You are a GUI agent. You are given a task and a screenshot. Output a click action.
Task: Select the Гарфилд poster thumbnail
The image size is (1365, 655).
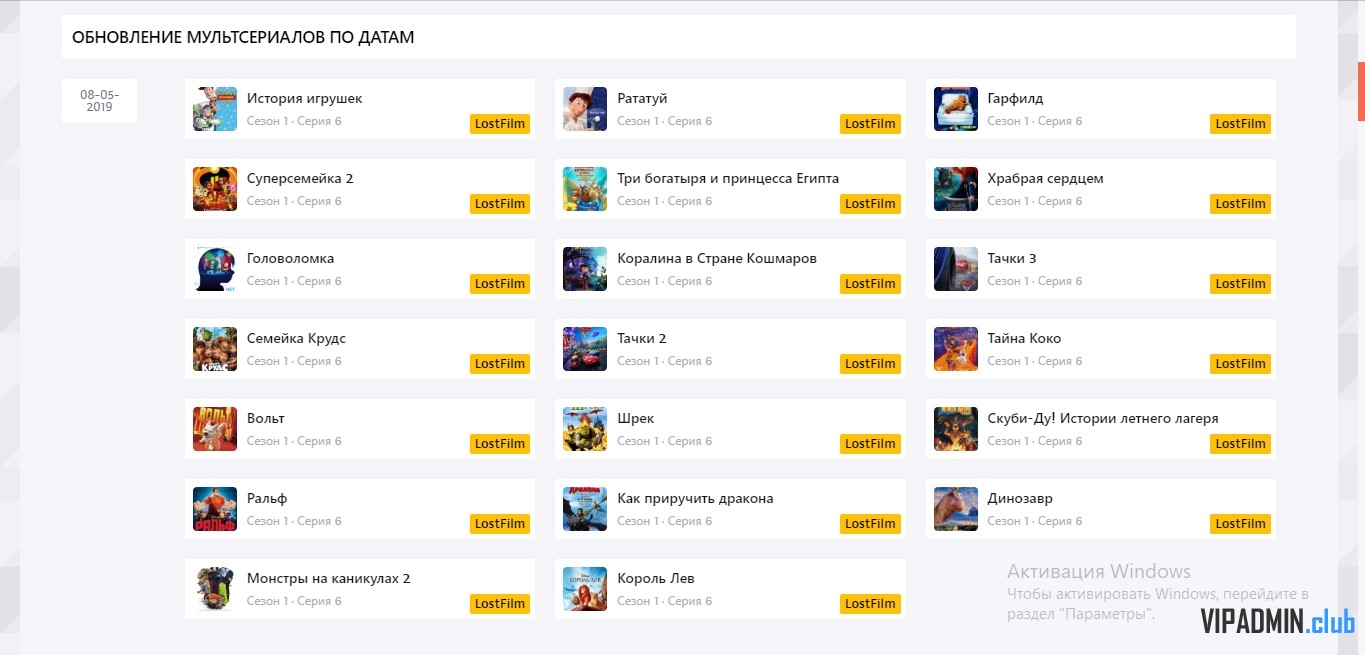(956, 109)
